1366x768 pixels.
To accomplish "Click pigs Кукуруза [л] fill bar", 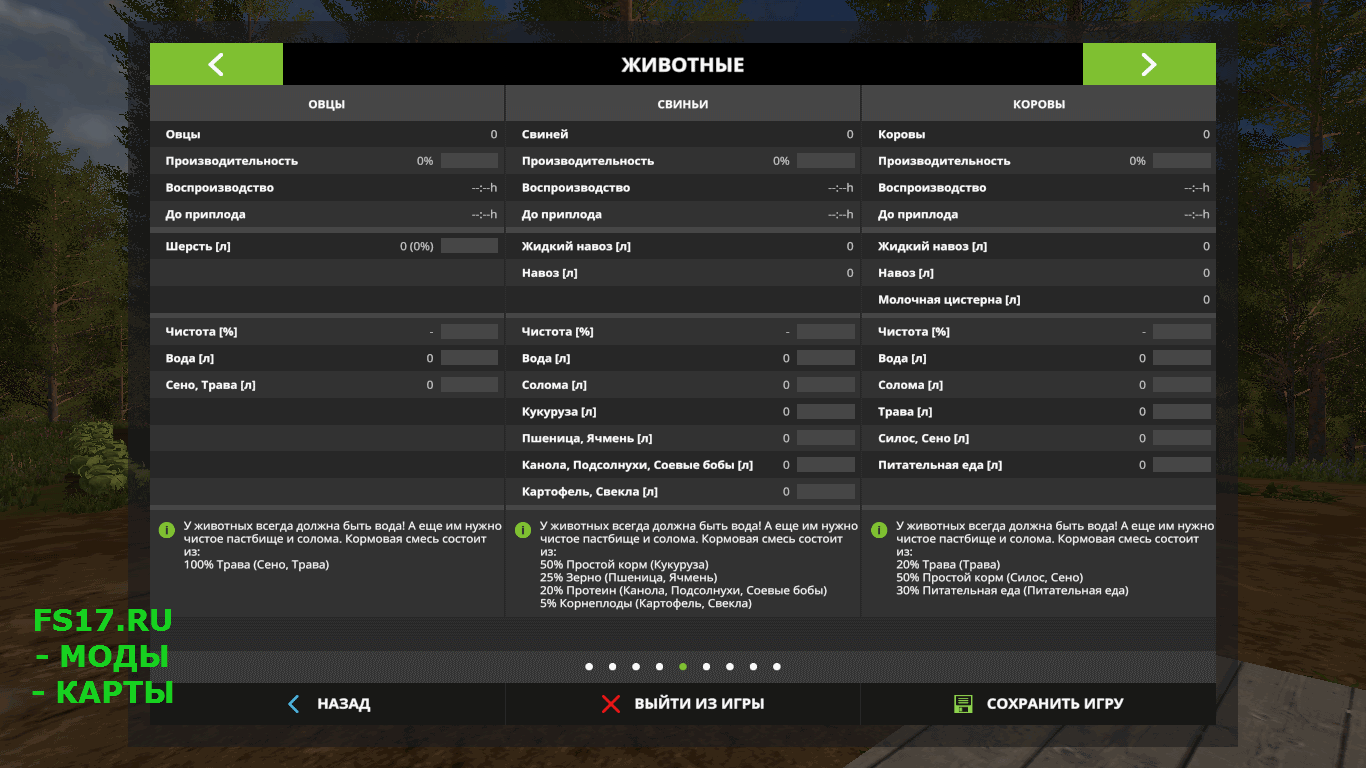I will (826, 412).
